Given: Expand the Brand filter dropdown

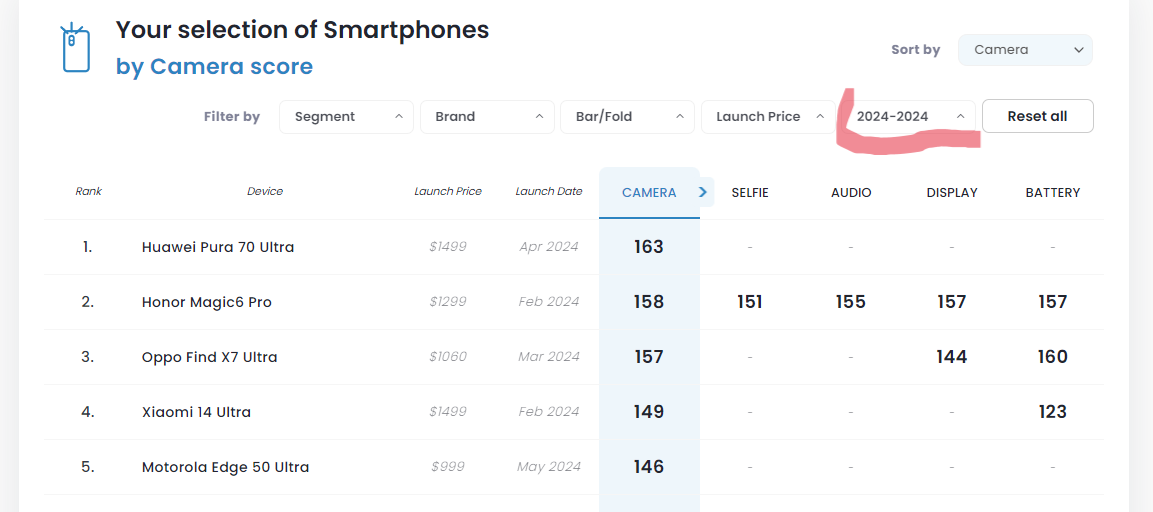Looking at the screenshot, I should click(487, 117).
